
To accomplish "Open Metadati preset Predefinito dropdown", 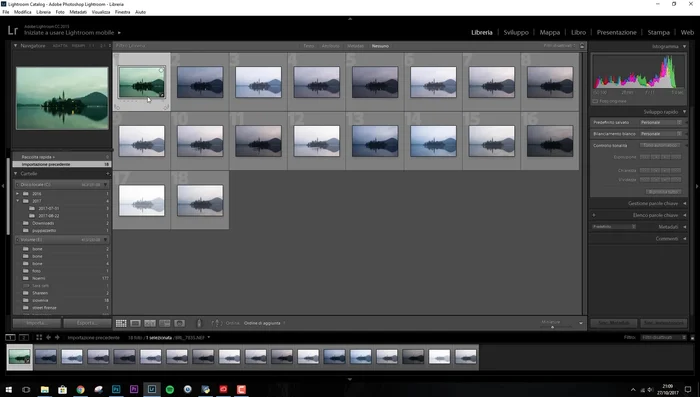I will pos(614,227).
